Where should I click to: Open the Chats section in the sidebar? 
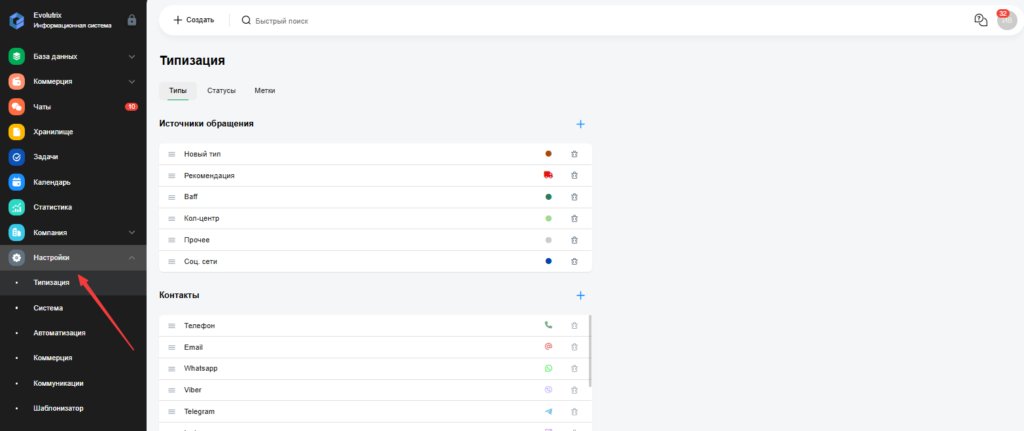point(72,106)
